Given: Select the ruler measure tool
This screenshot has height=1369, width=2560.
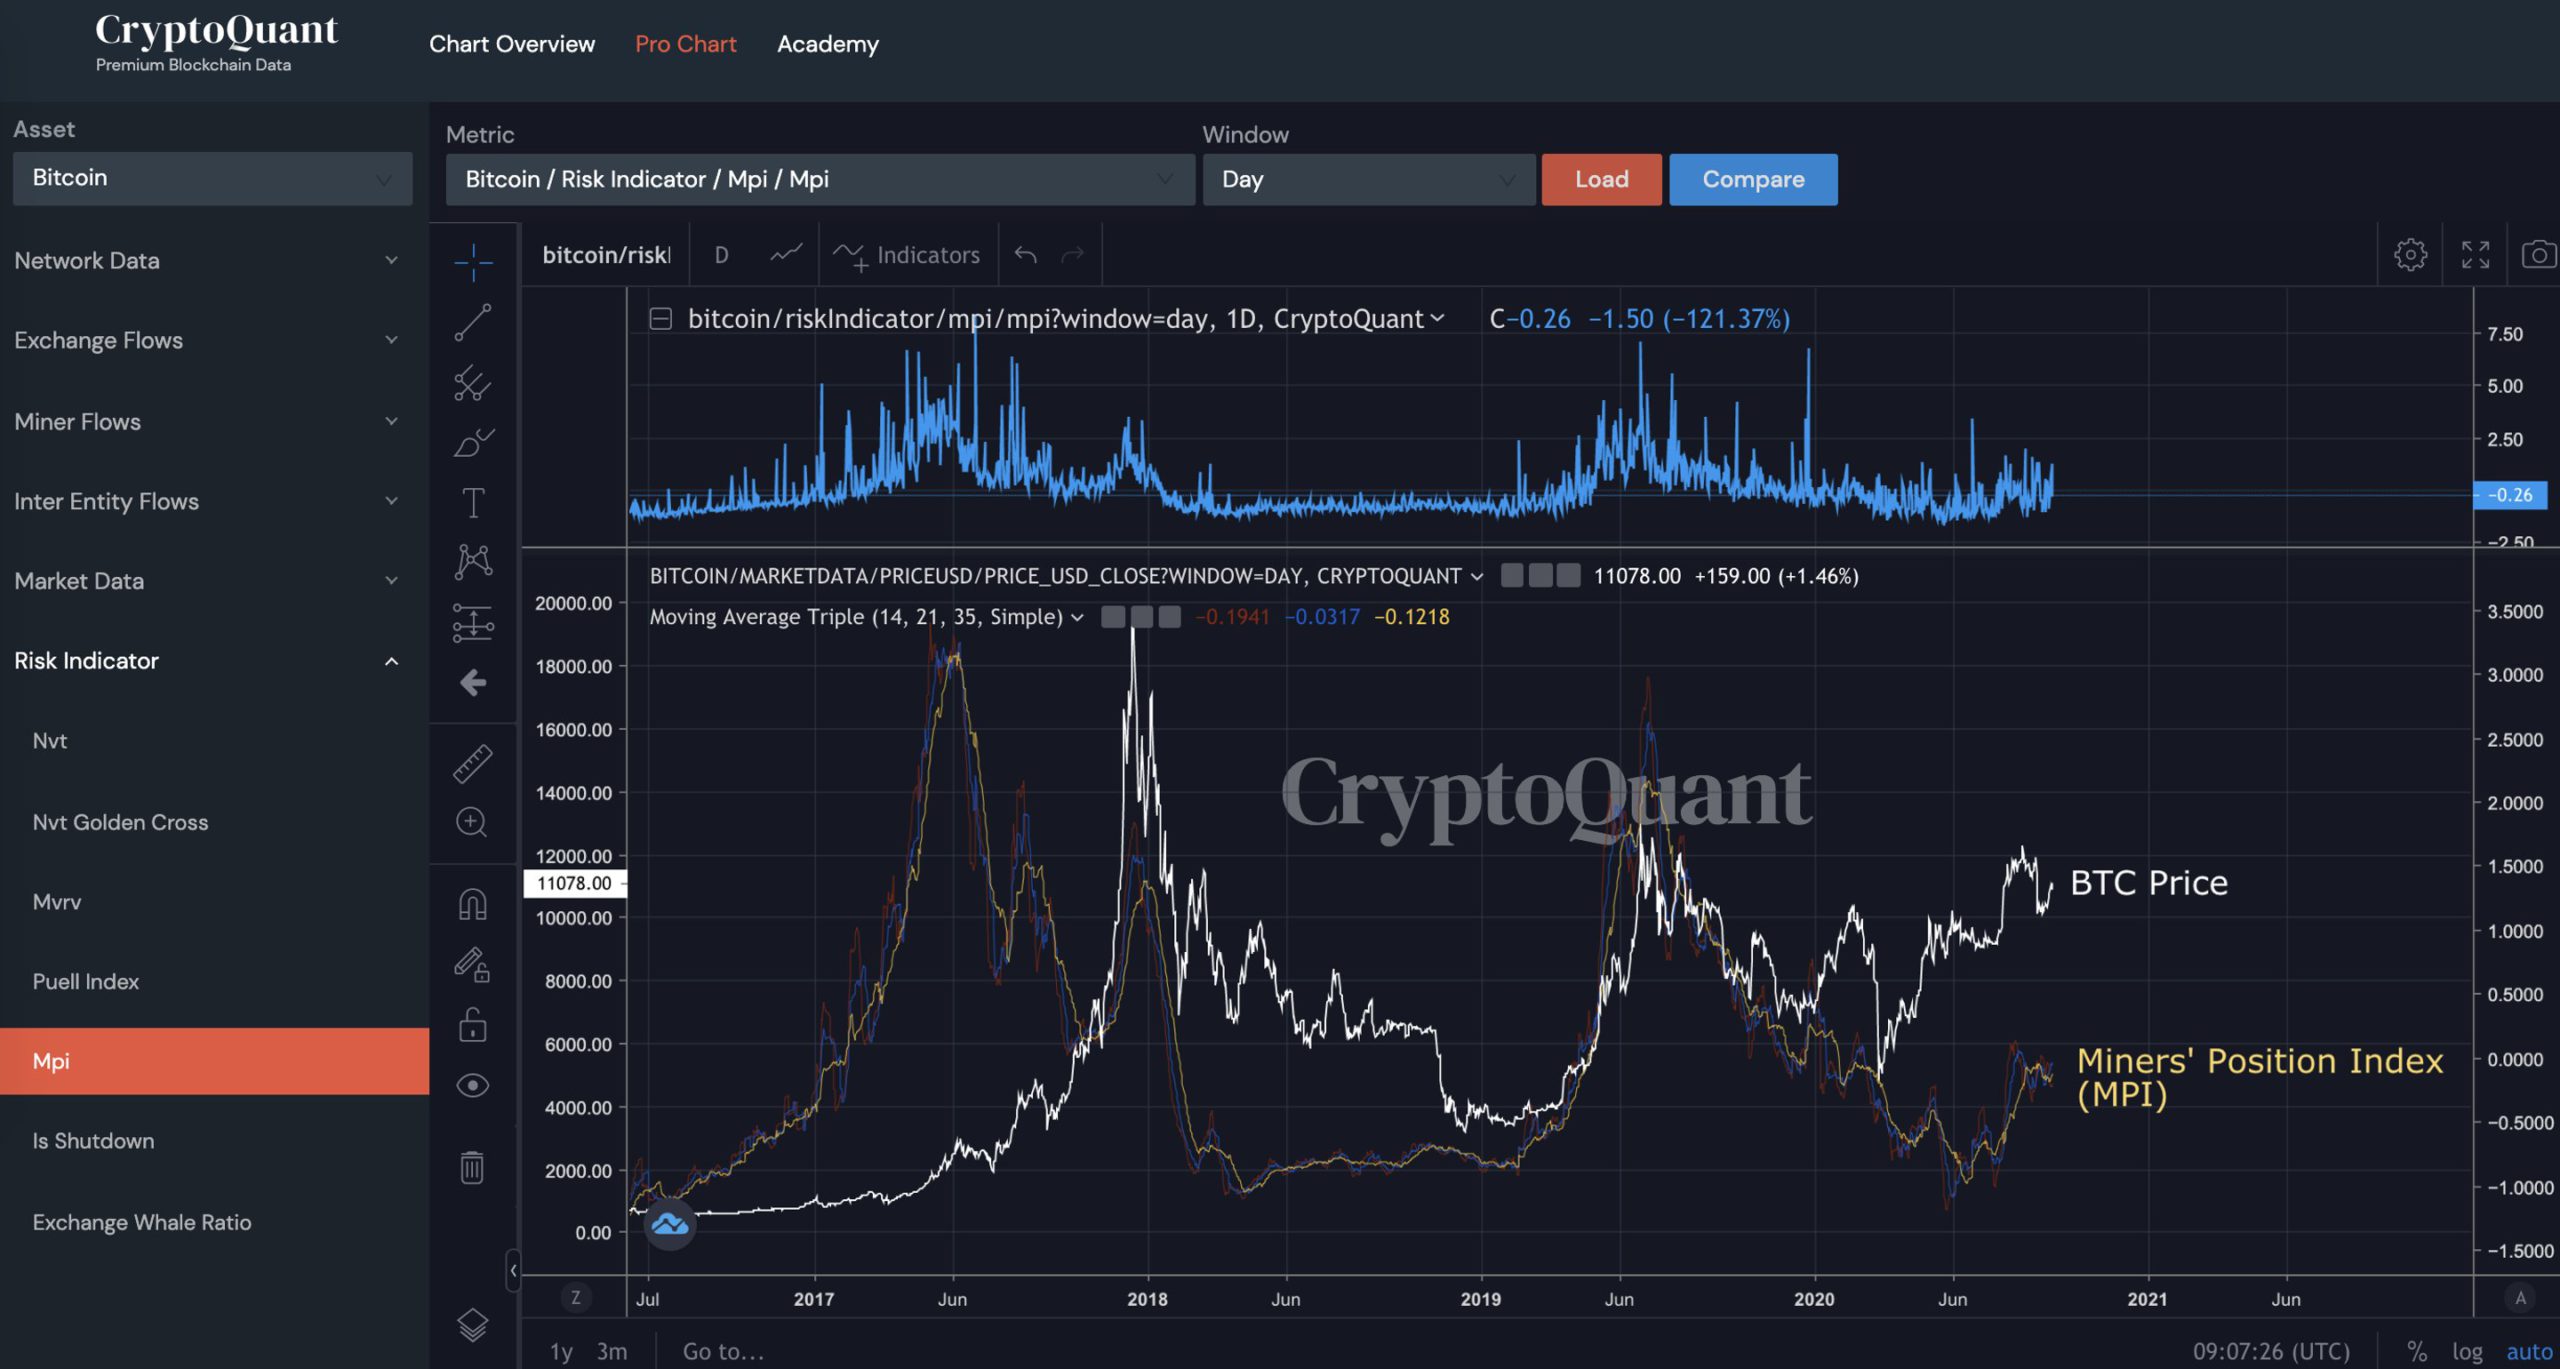Looking at the screenshot, I should pos(473,763).
